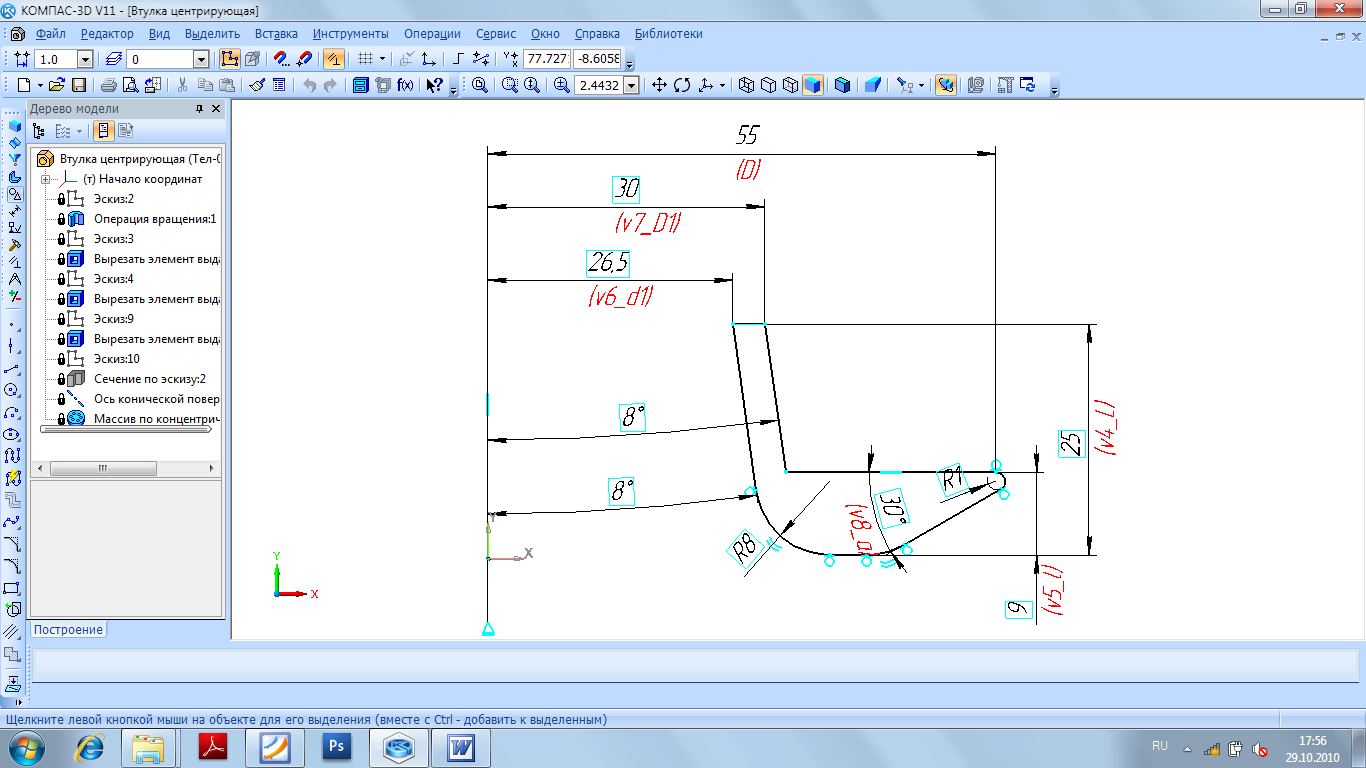This screenshot has height=768, width=1366.
Task: Open the Выделить menu
Action: (212, 34)
